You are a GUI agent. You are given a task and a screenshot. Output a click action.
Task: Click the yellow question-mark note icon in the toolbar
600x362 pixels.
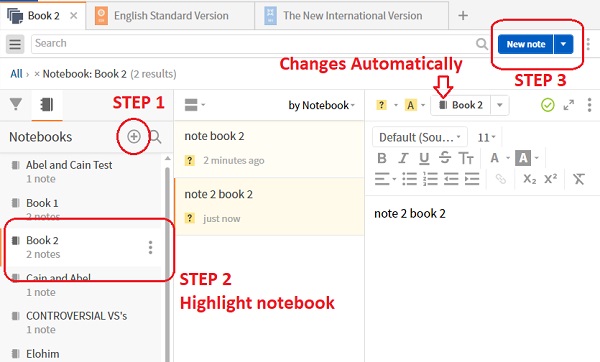382,105
